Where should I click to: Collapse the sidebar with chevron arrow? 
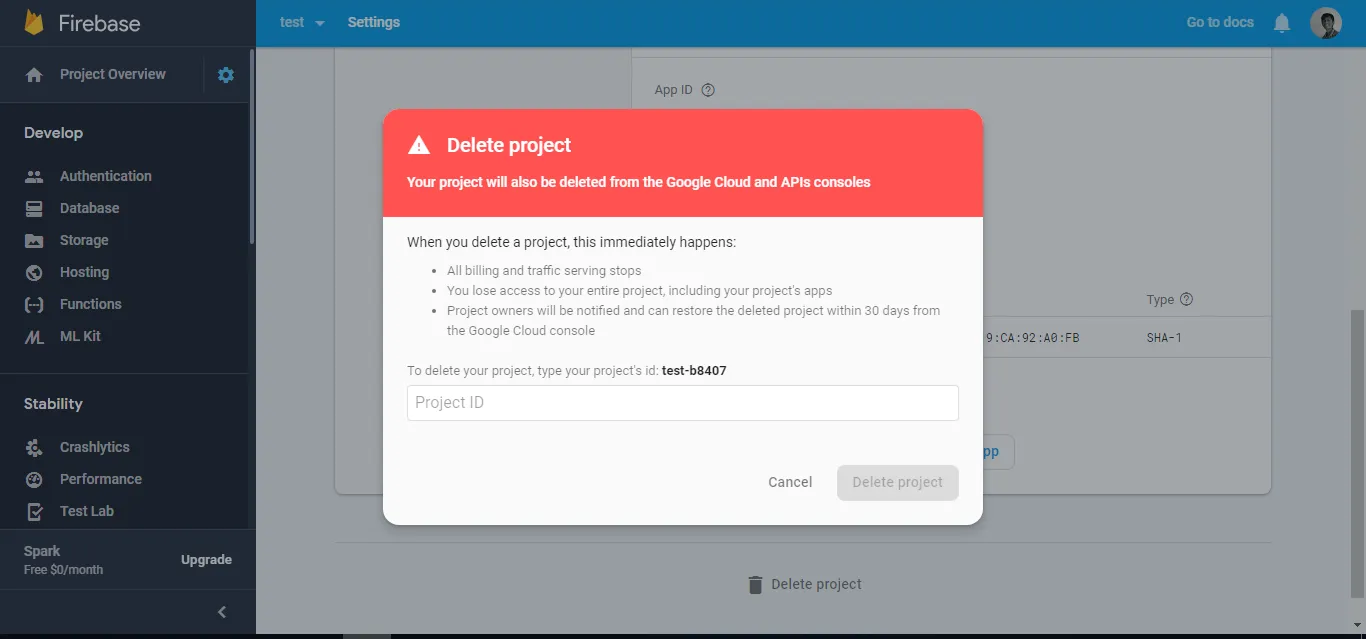point(222,612)
